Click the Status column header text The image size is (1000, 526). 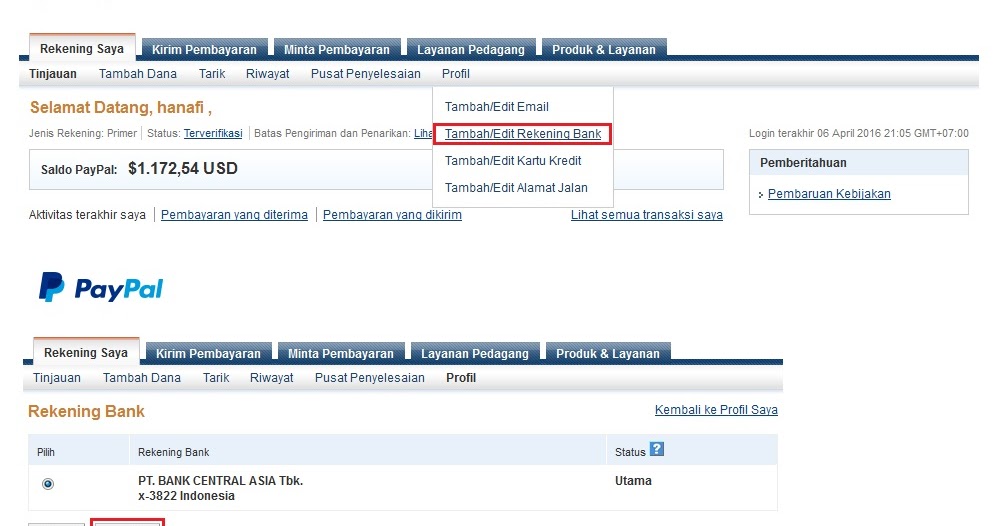(630, 452)
